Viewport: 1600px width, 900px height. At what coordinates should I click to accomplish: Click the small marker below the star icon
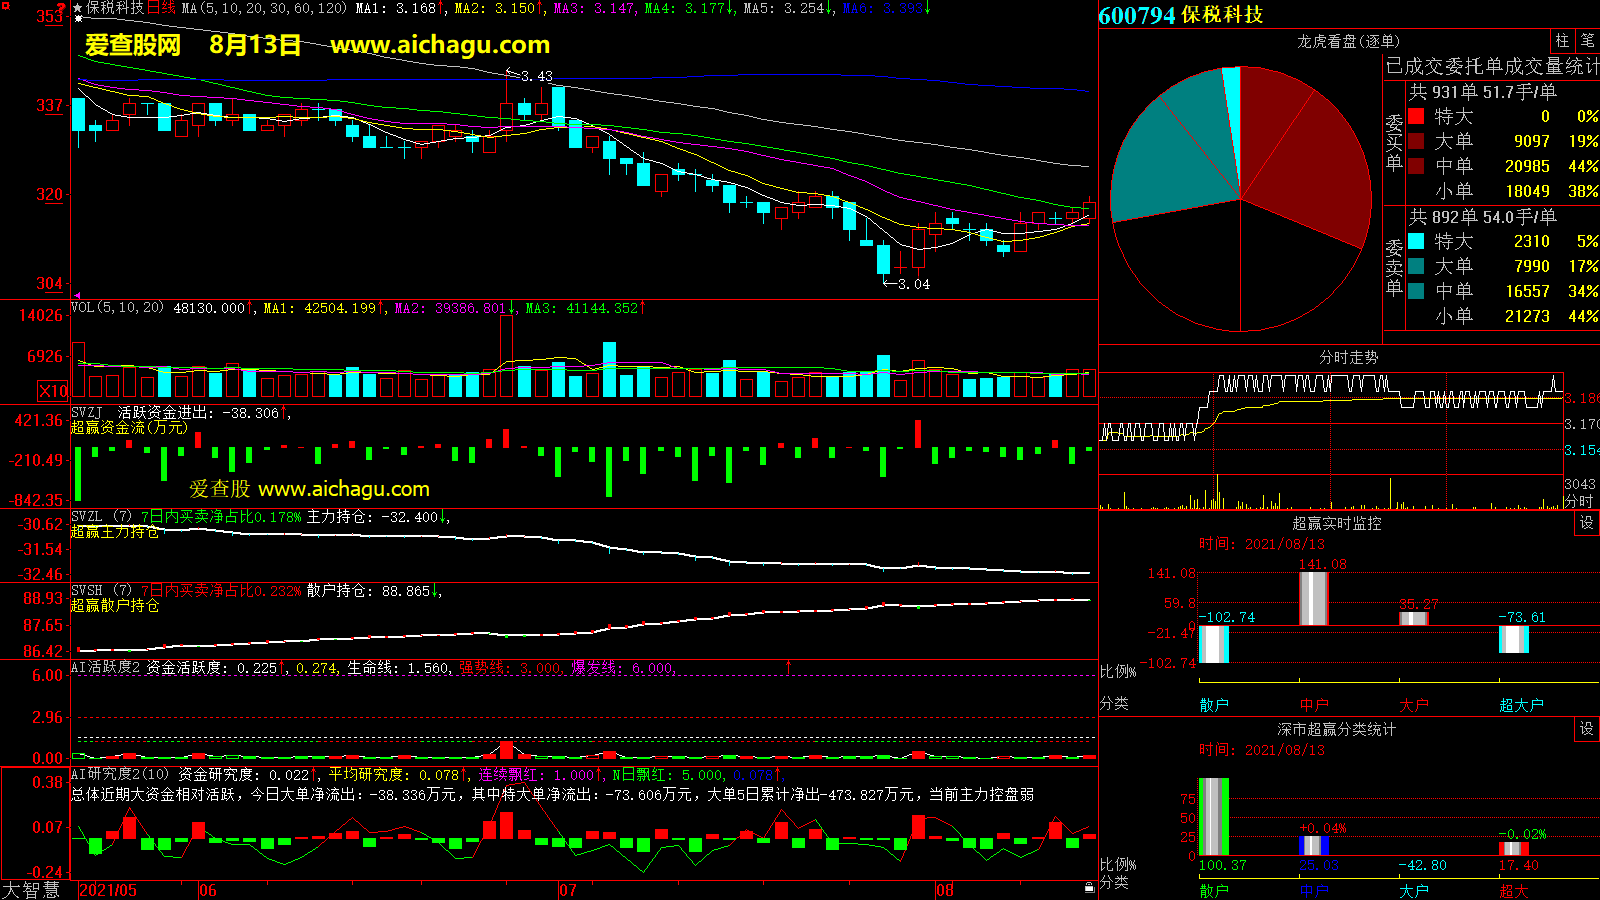78,19
